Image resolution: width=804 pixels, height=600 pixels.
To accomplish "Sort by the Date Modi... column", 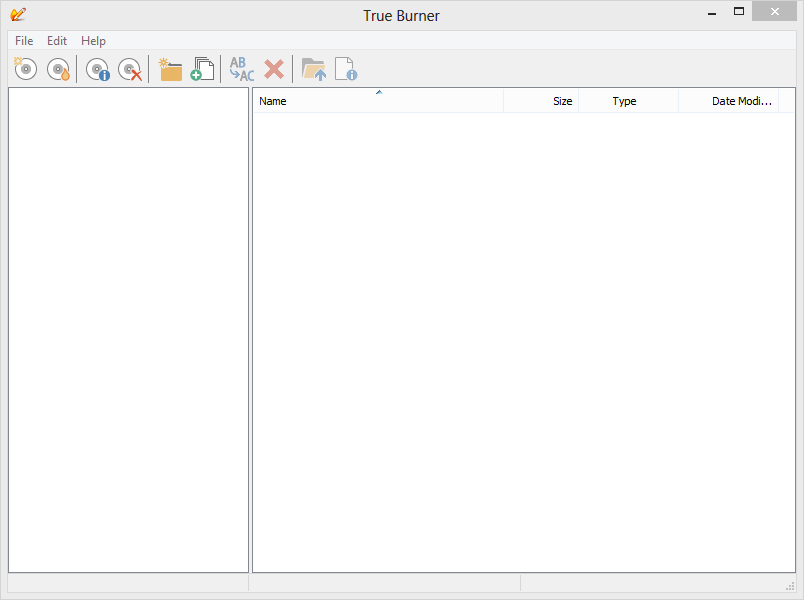I will tap(729, 101).
